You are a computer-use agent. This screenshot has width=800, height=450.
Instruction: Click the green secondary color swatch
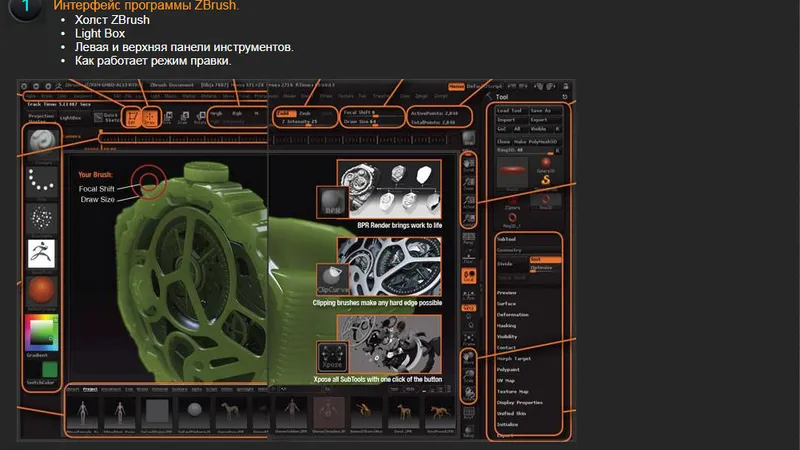pyautogui.click(x=49, y=369)
